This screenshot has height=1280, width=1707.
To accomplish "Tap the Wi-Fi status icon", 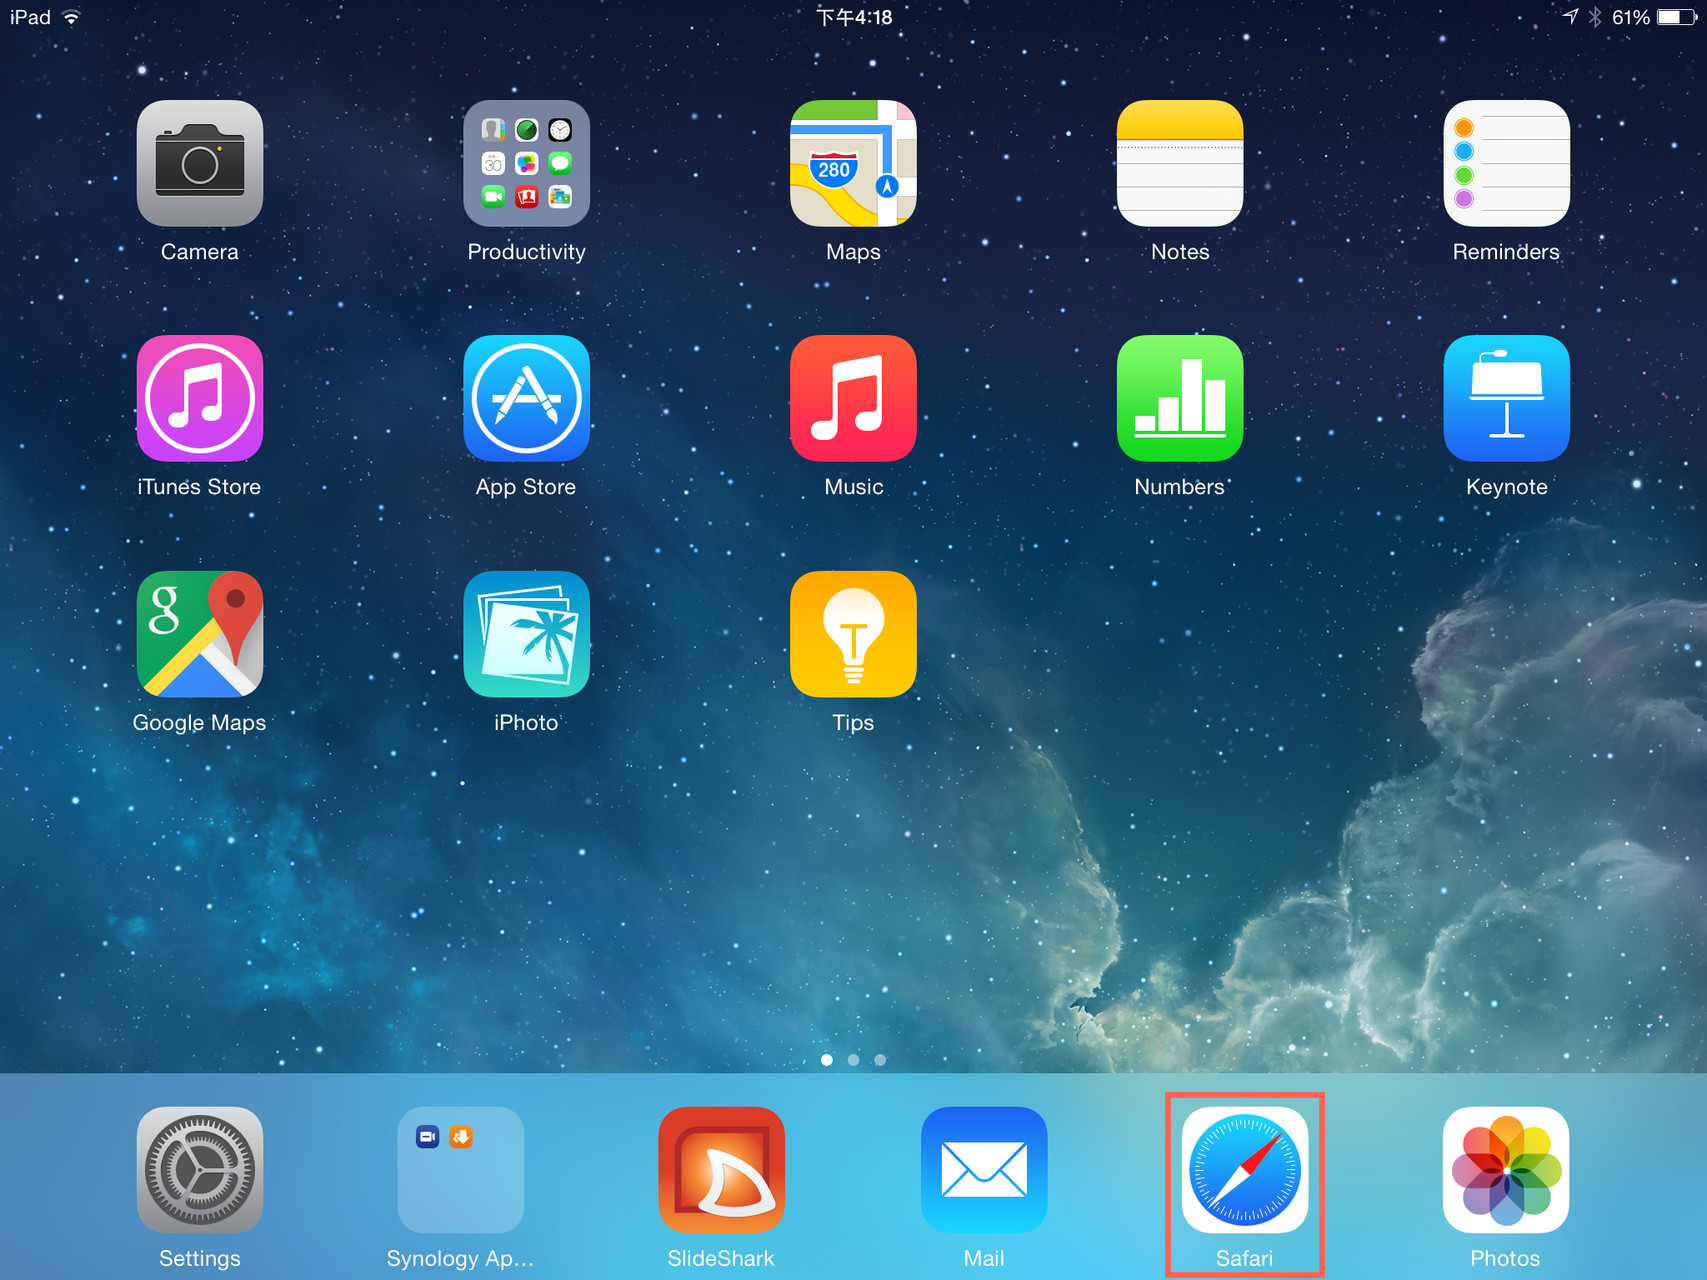I will 71,17.
